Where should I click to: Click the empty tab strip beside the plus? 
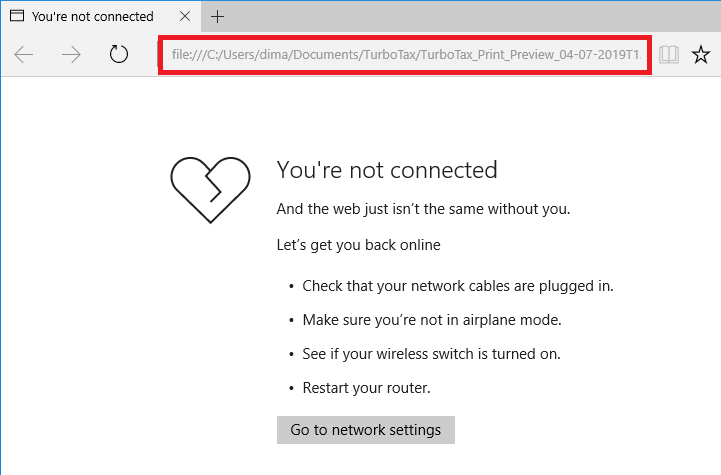[476, 17]
